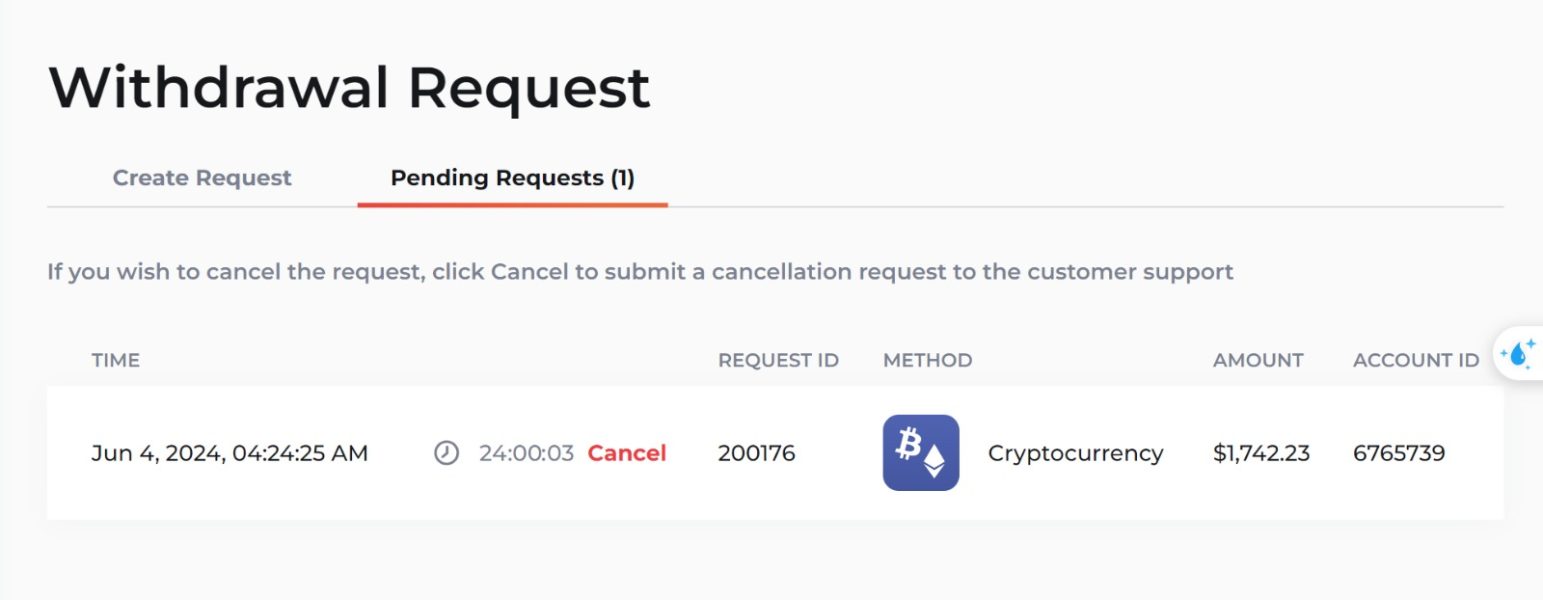This screenshot has width=1543, height=600.
Task: Select account ID 6765739
Action: click(x=1399, y=453)
